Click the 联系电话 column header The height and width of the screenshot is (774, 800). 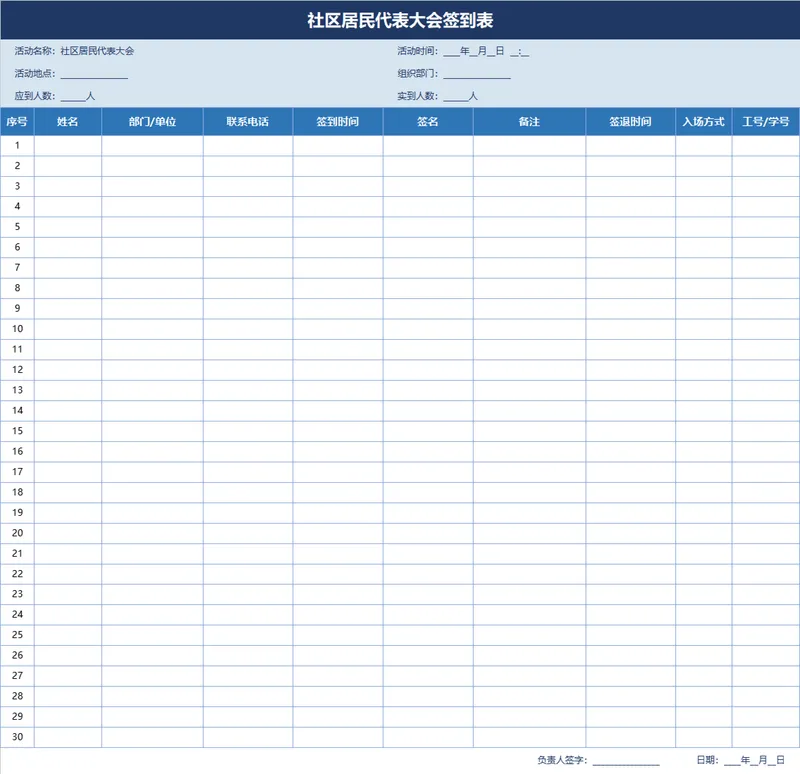tap(247, 121)
